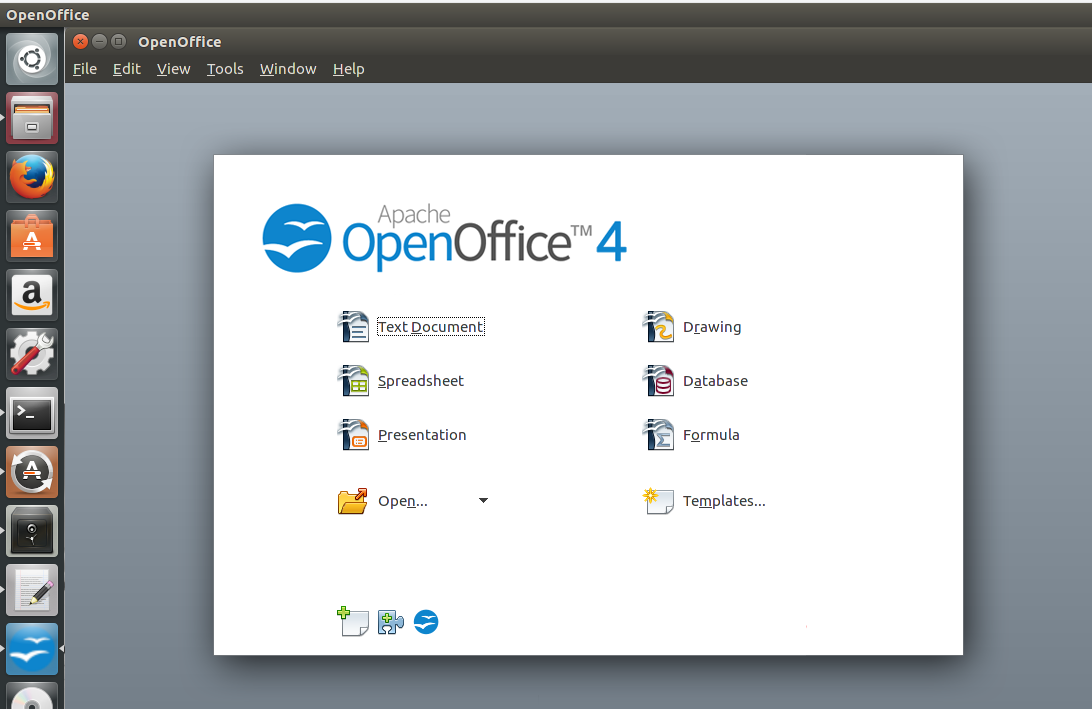1092x709 pixels.
Task: Create a new Formula document
Action: [712, 435]
